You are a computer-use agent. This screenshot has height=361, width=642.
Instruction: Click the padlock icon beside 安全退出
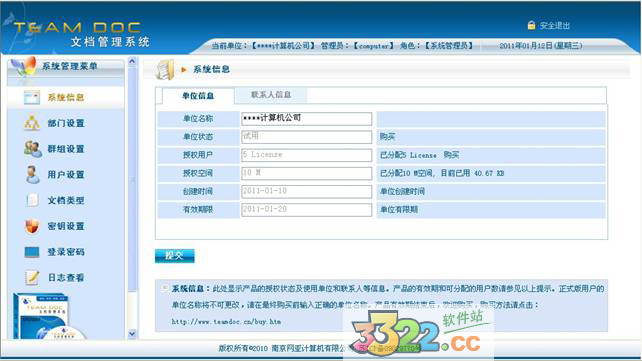[531, 25]
